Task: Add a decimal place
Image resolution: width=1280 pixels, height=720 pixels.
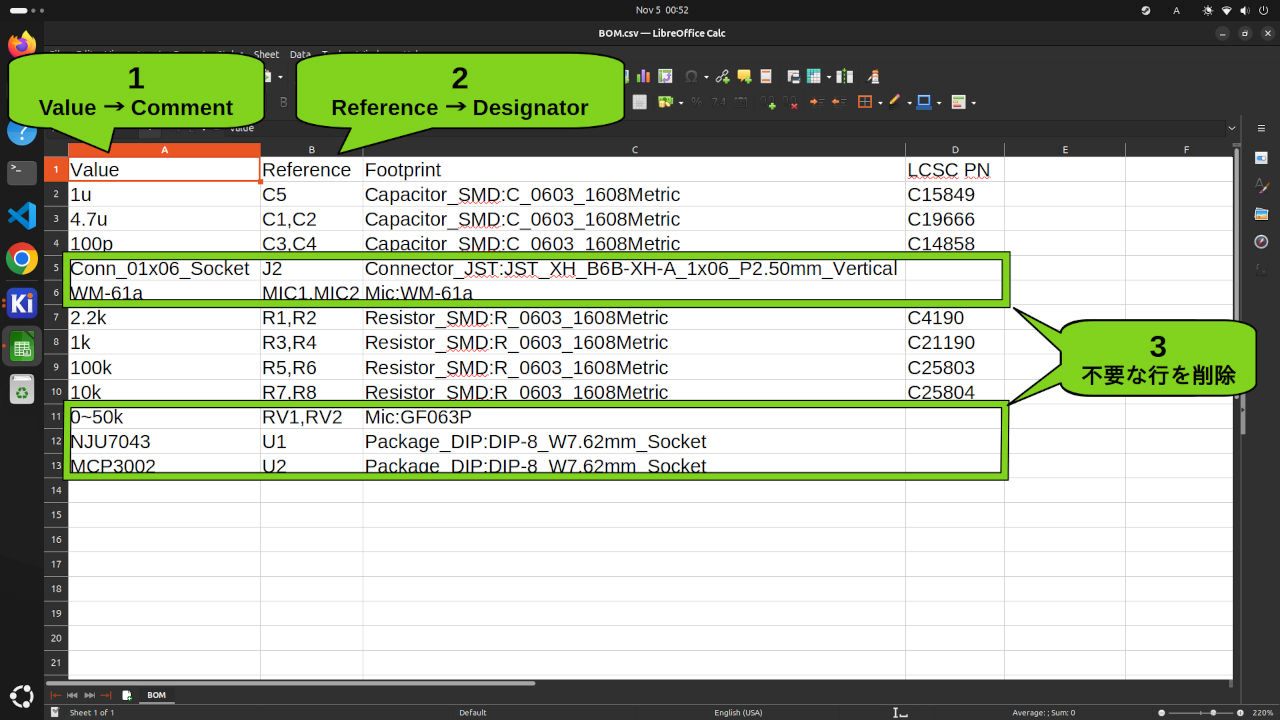Action: [x=769, y=102]
